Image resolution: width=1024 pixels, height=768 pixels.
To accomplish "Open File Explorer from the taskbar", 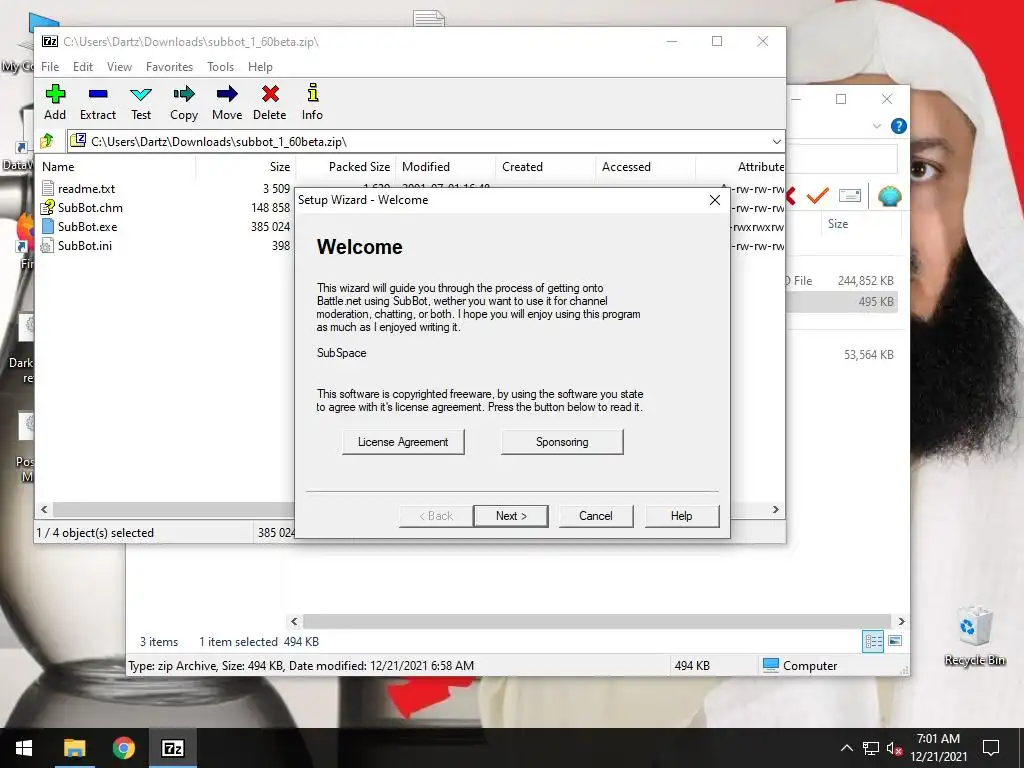I will [x=74, y=748].
